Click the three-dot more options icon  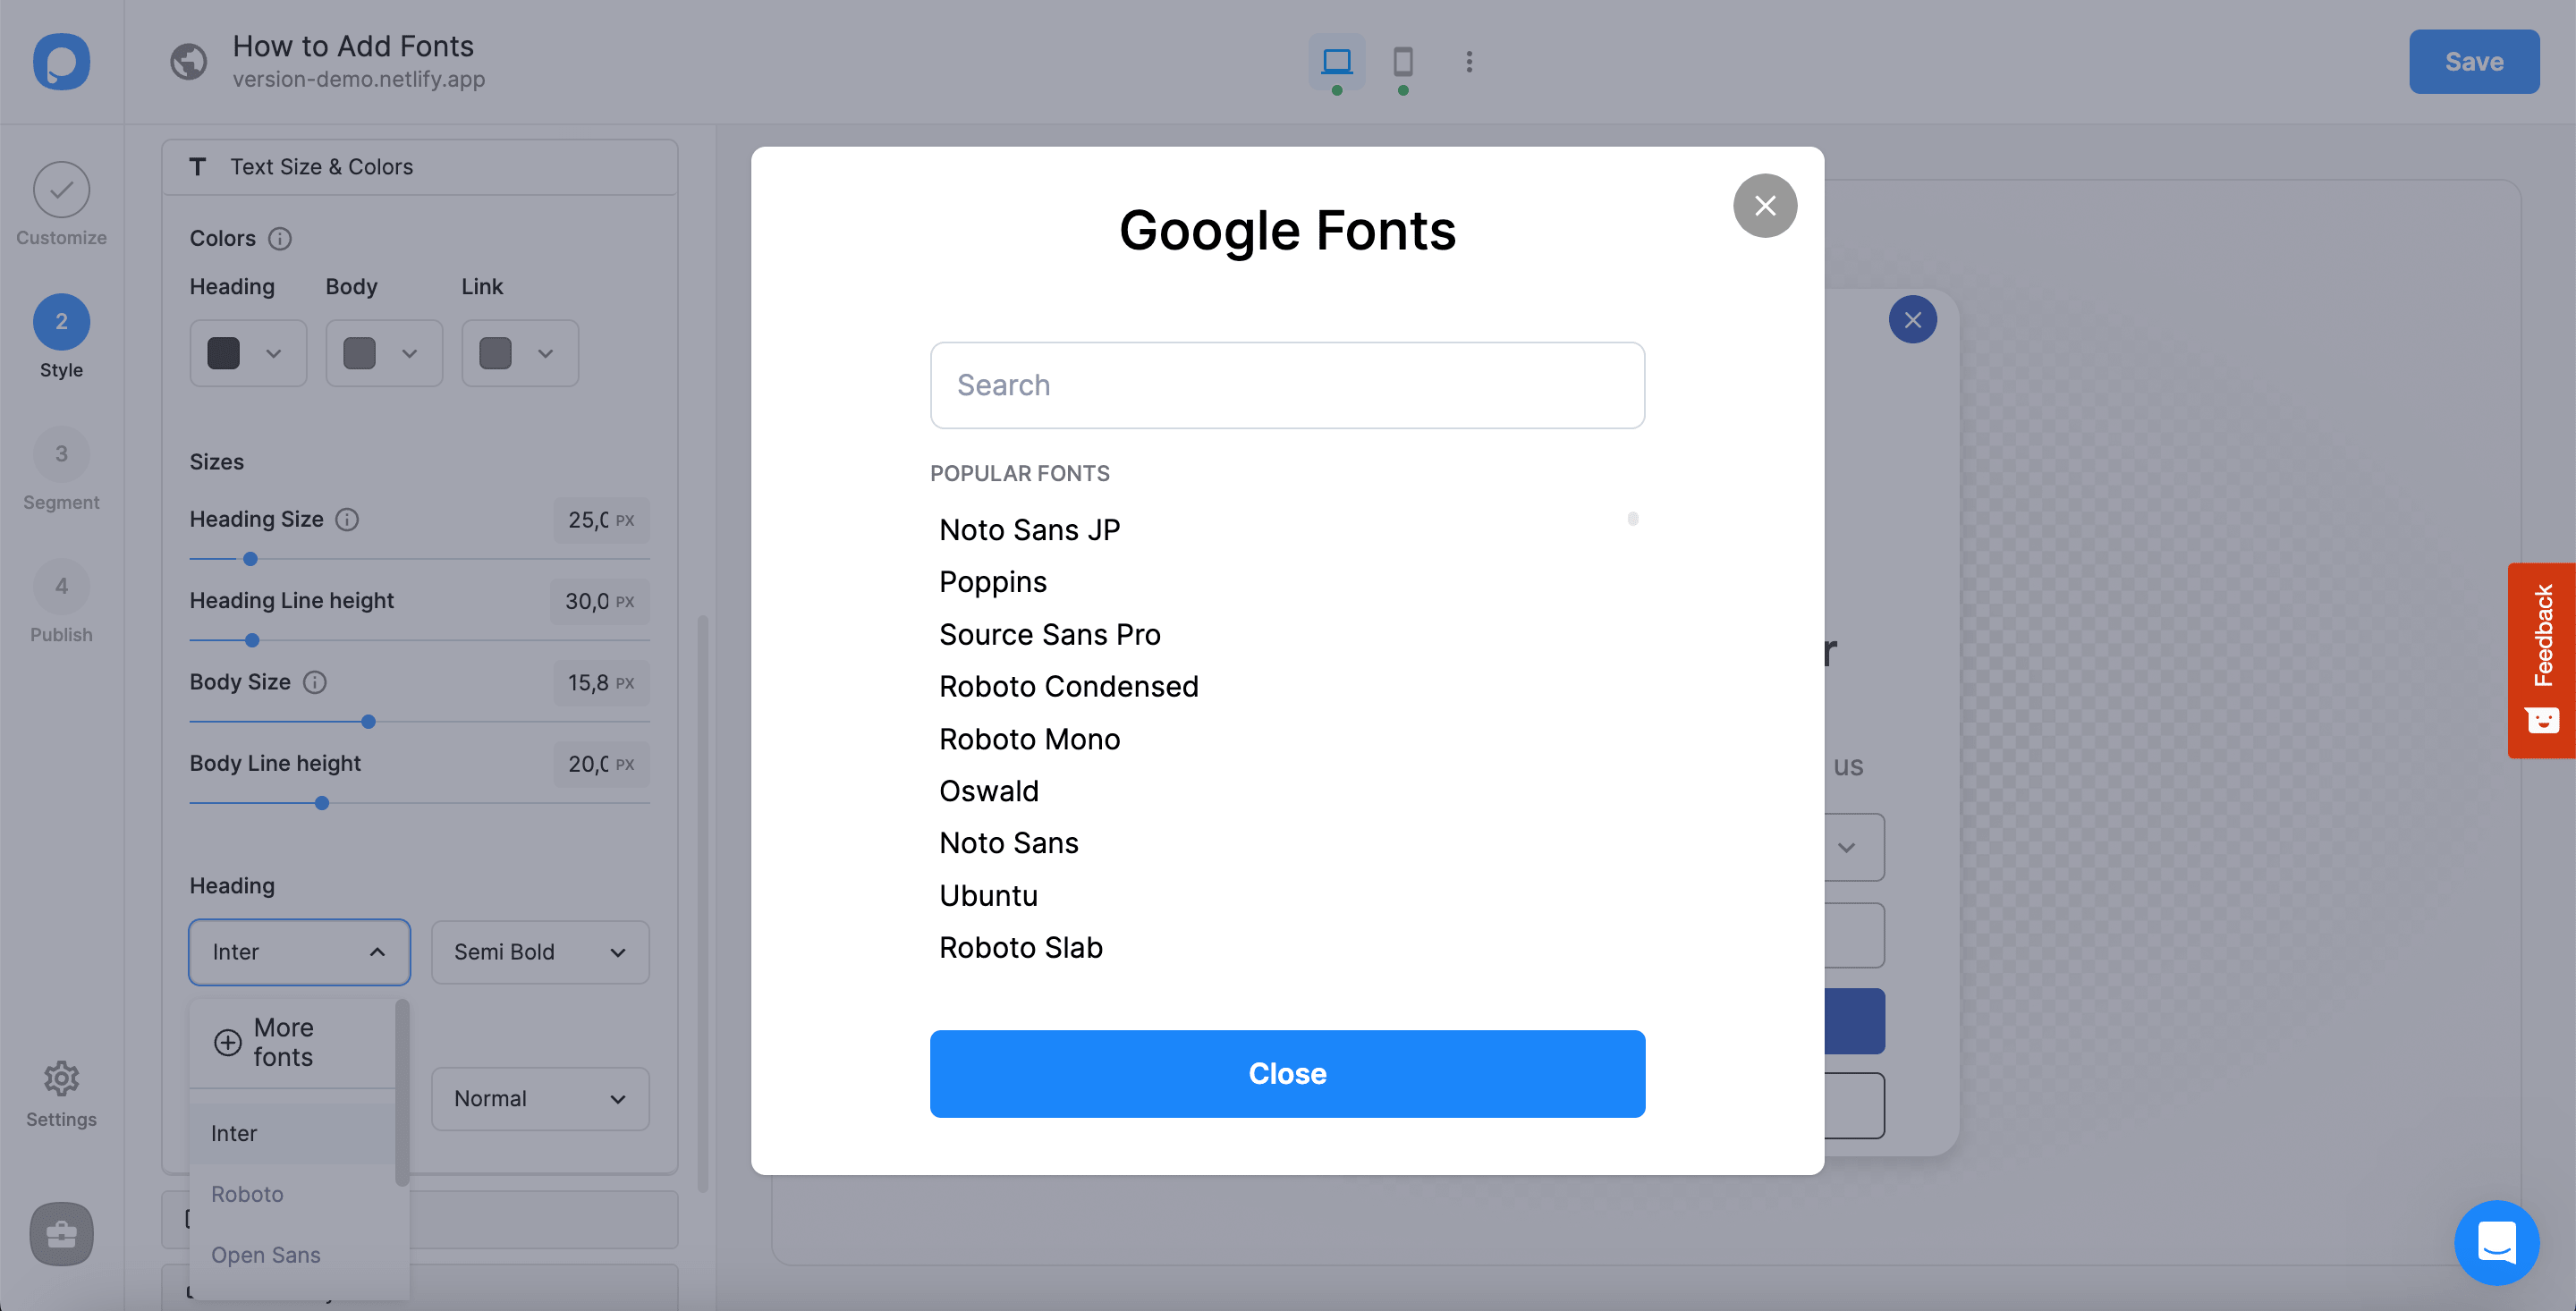tap(1470, 62)
